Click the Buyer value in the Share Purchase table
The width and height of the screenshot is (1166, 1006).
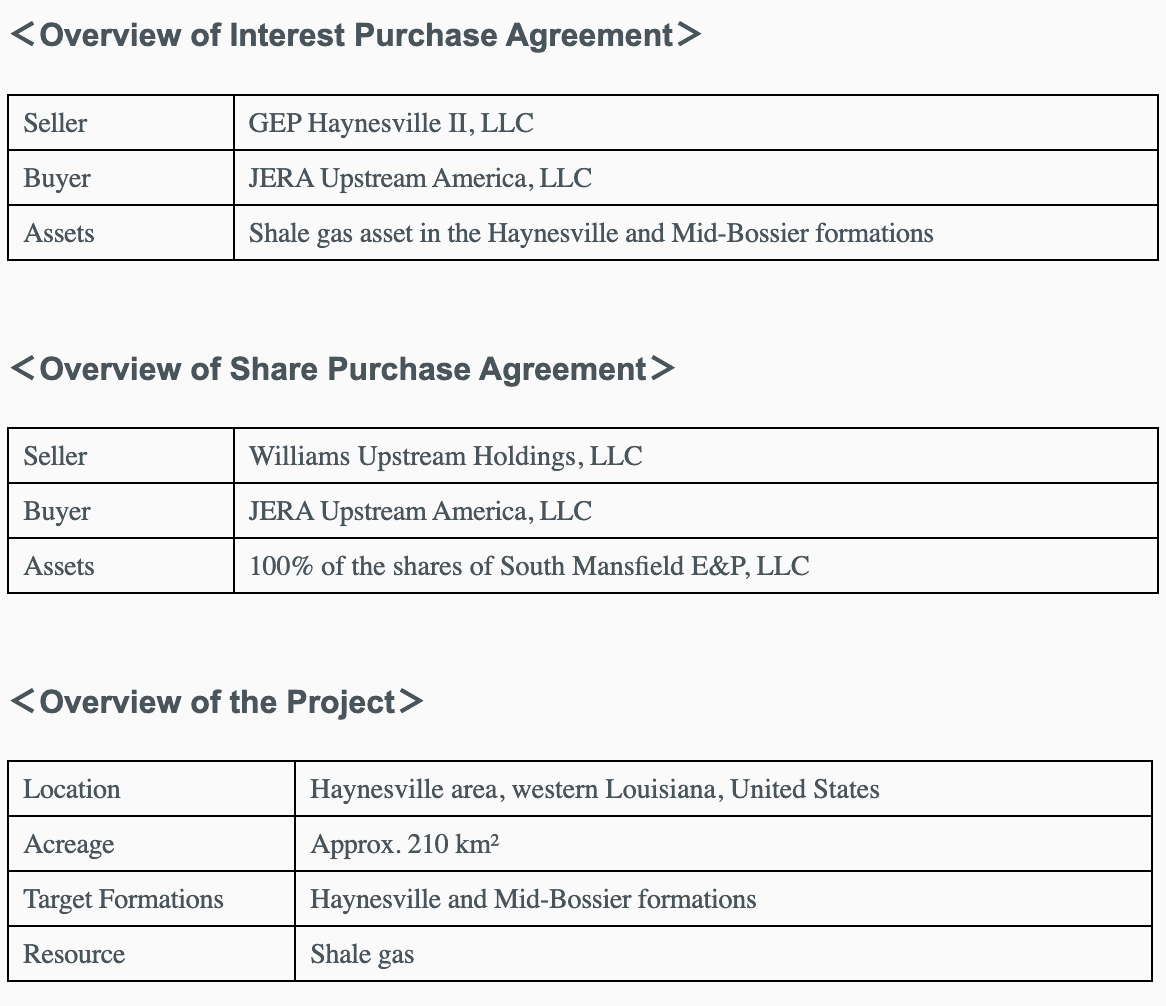420,511
